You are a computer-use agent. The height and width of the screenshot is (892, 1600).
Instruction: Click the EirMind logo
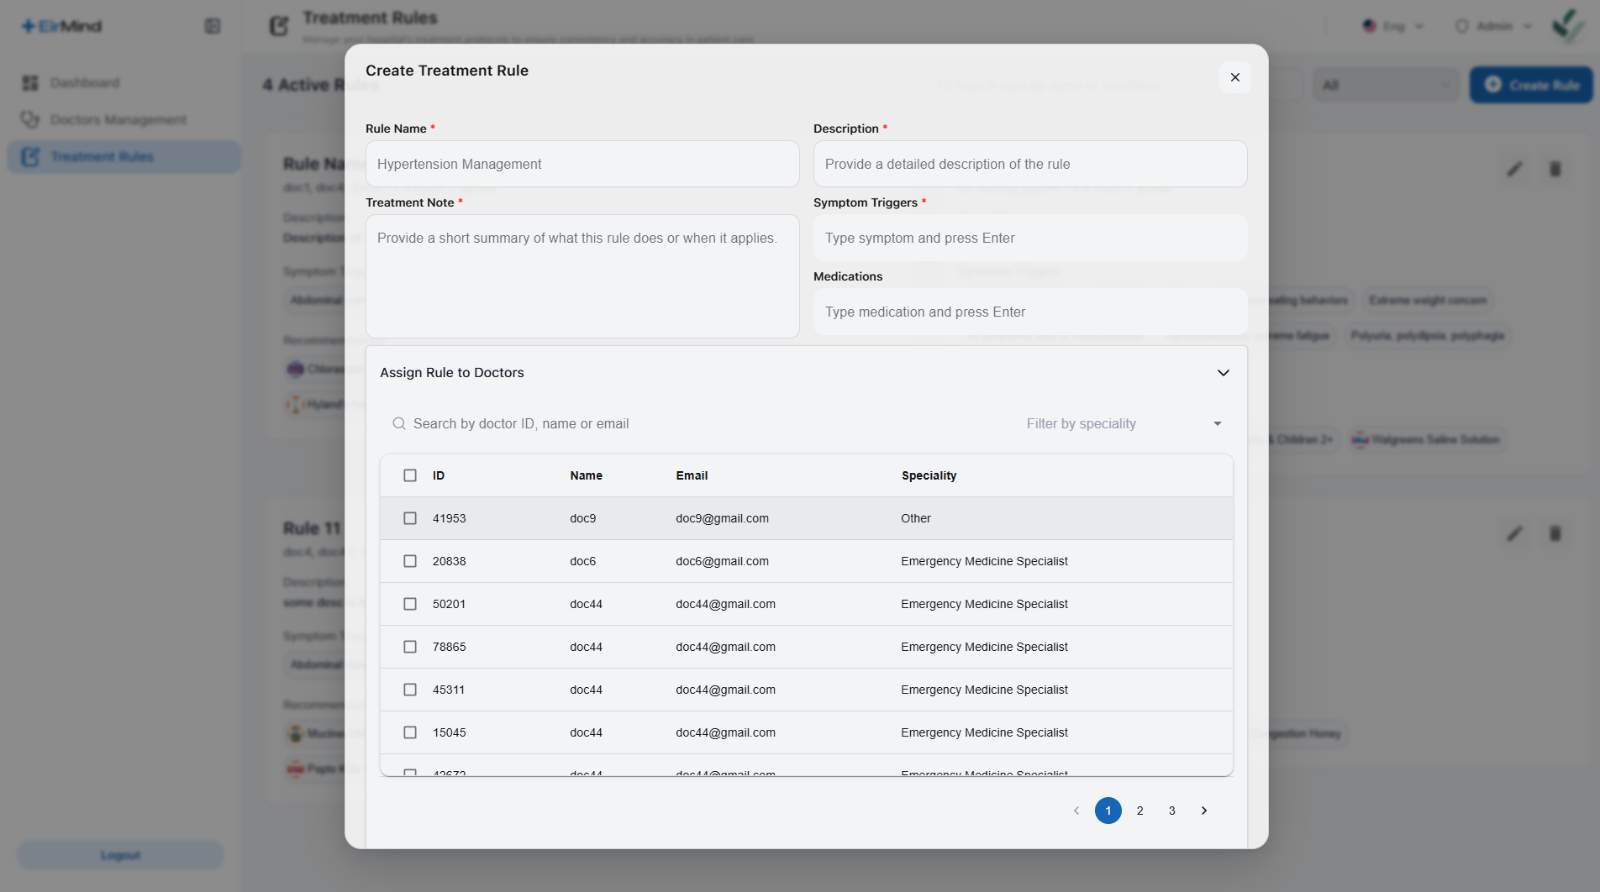61,26
